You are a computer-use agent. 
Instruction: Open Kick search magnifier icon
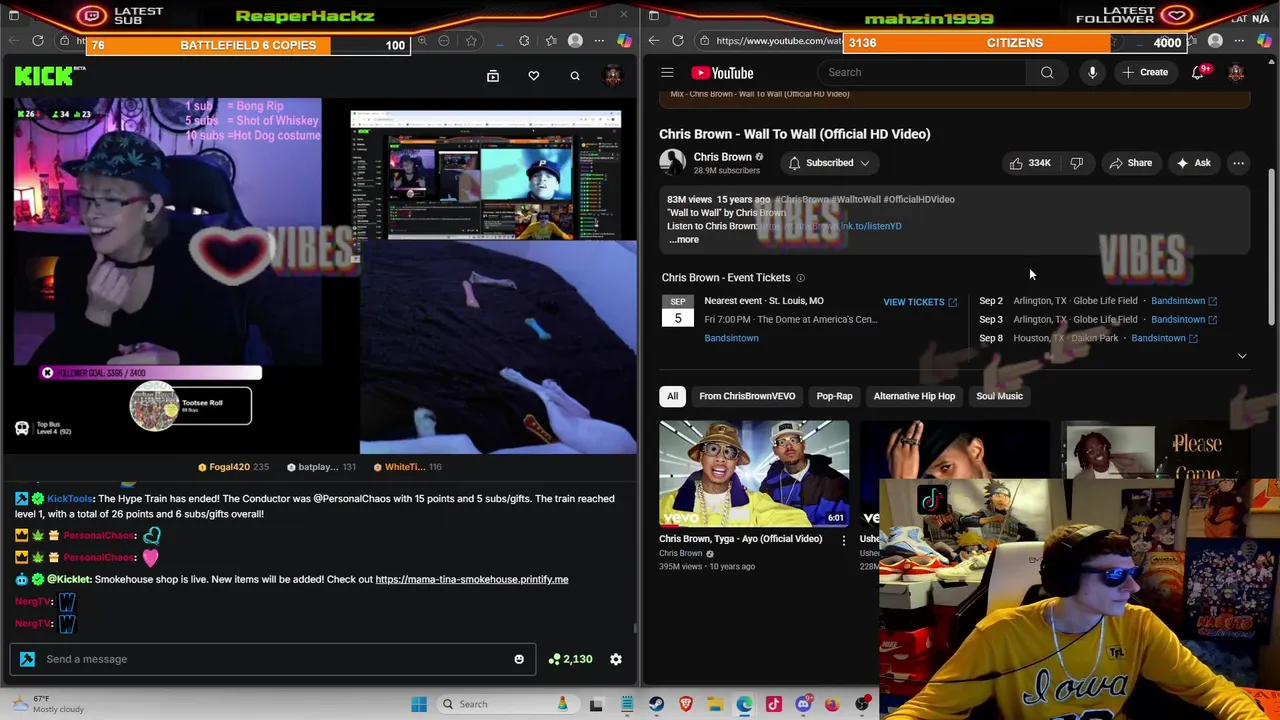click(575, 76)
